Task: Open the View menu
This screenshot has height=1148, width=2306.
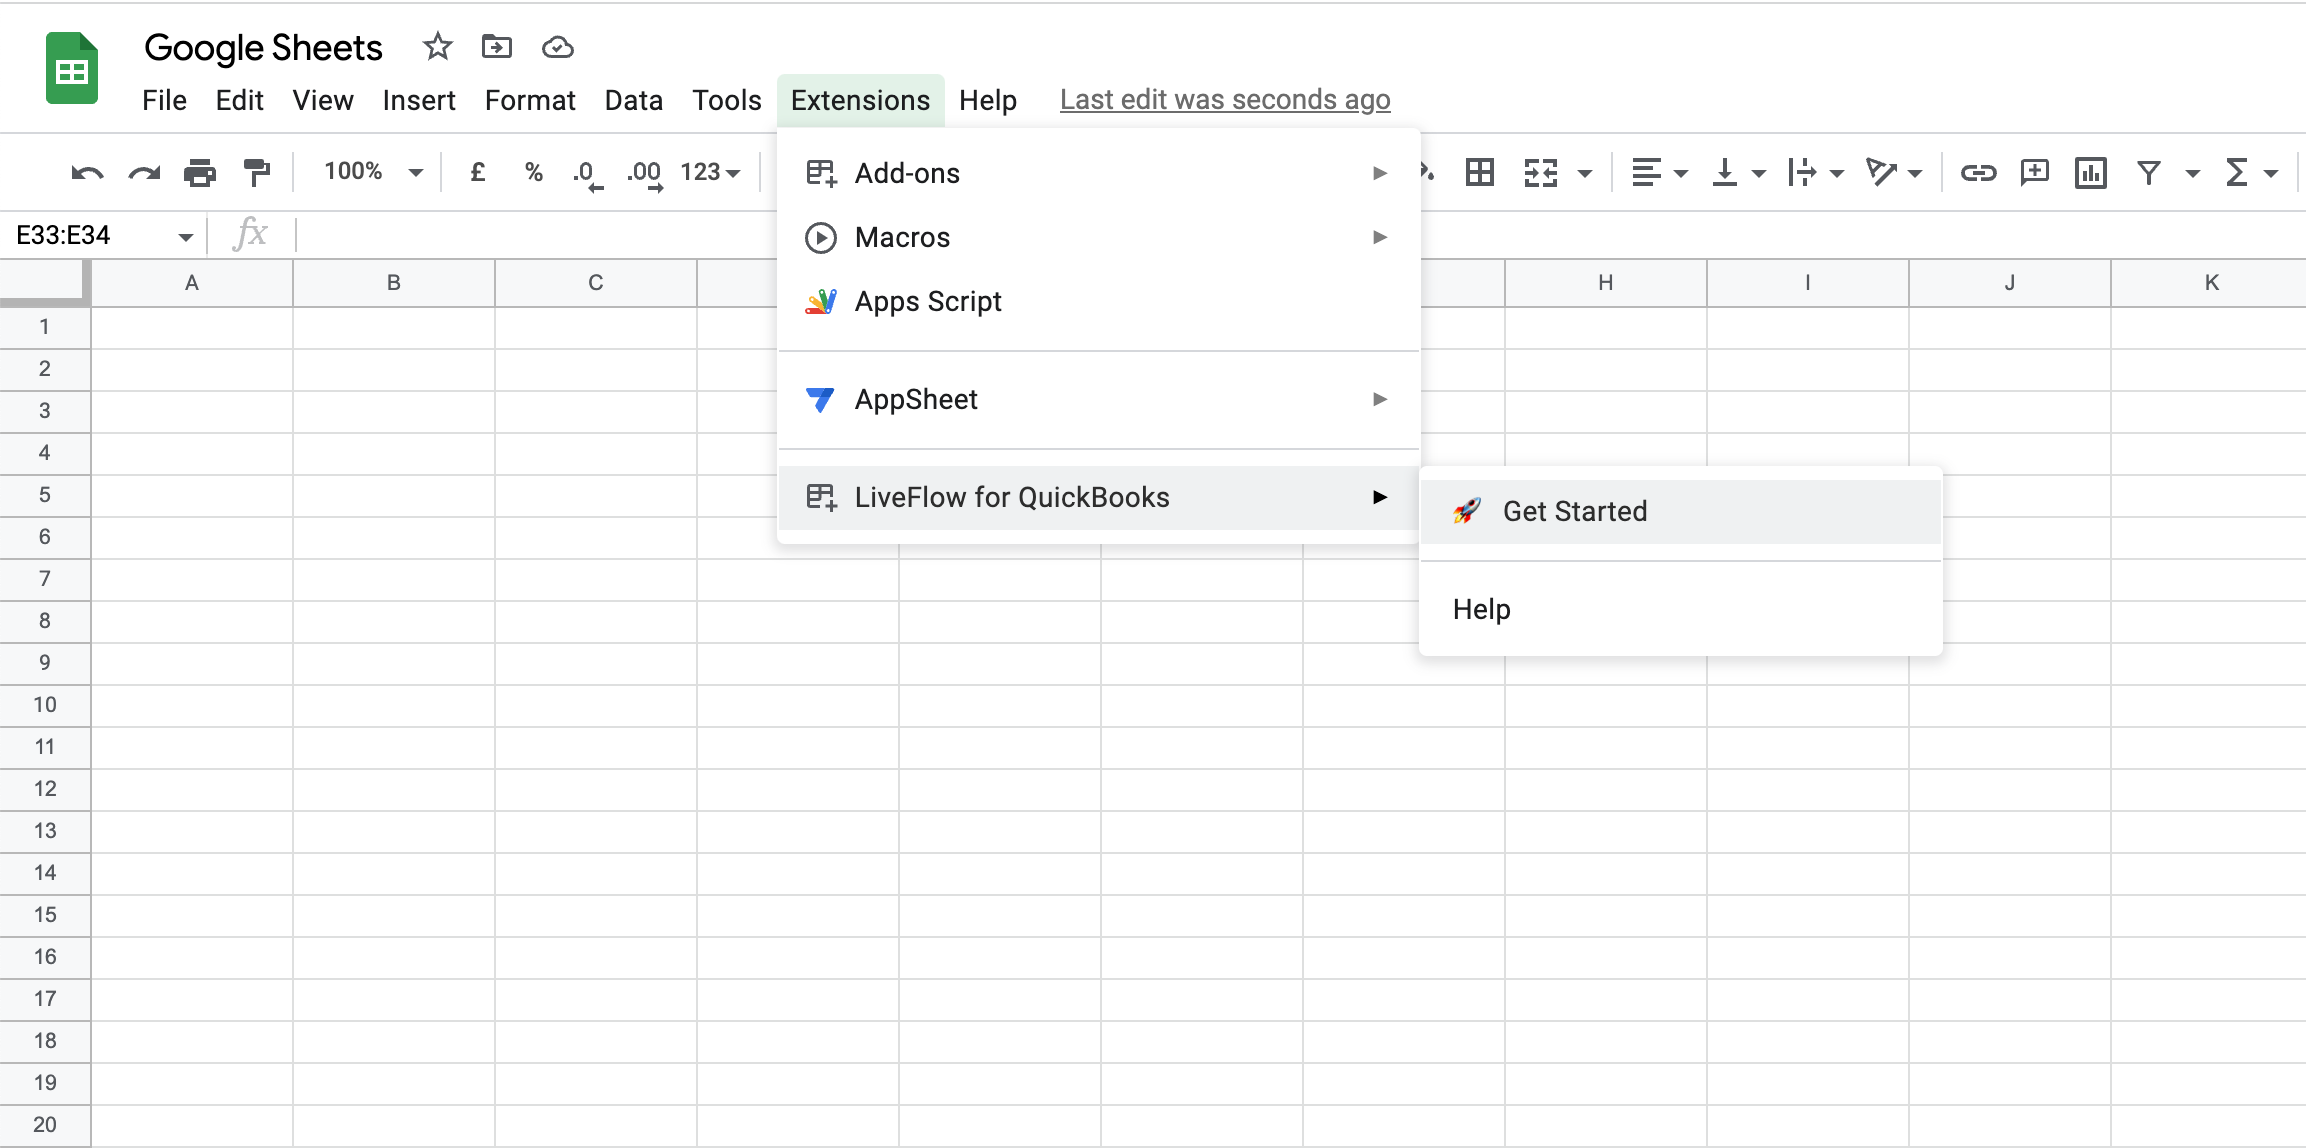Action: (x=323, y=100)
